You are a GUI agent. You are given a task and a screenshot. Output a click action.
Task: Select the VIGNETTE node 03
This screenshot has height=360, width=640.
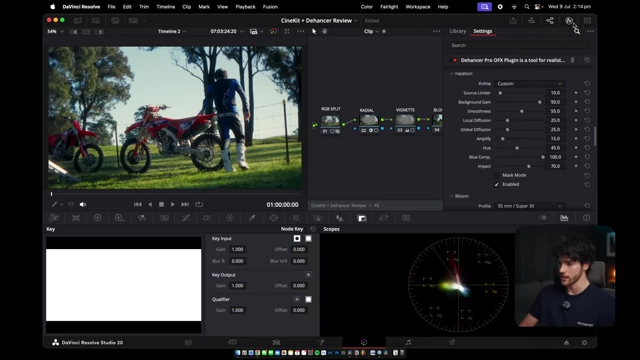coord(405,123)
